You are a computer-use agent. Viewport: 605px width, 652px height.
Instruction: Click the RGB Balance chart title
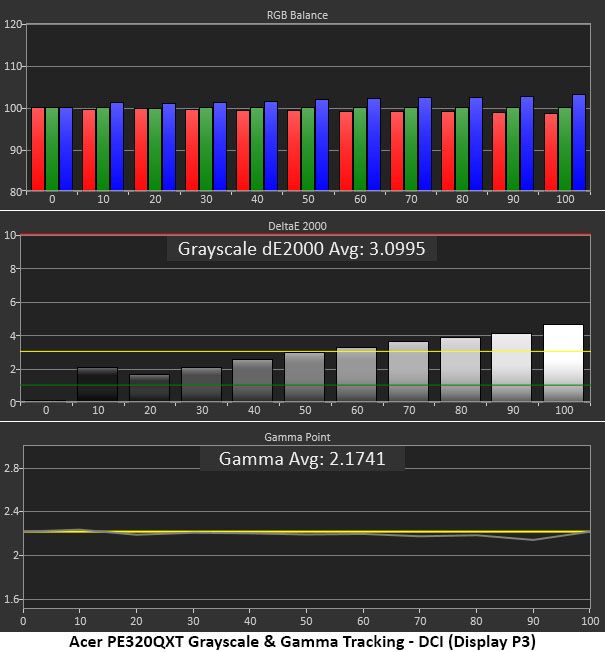(297, 15)
